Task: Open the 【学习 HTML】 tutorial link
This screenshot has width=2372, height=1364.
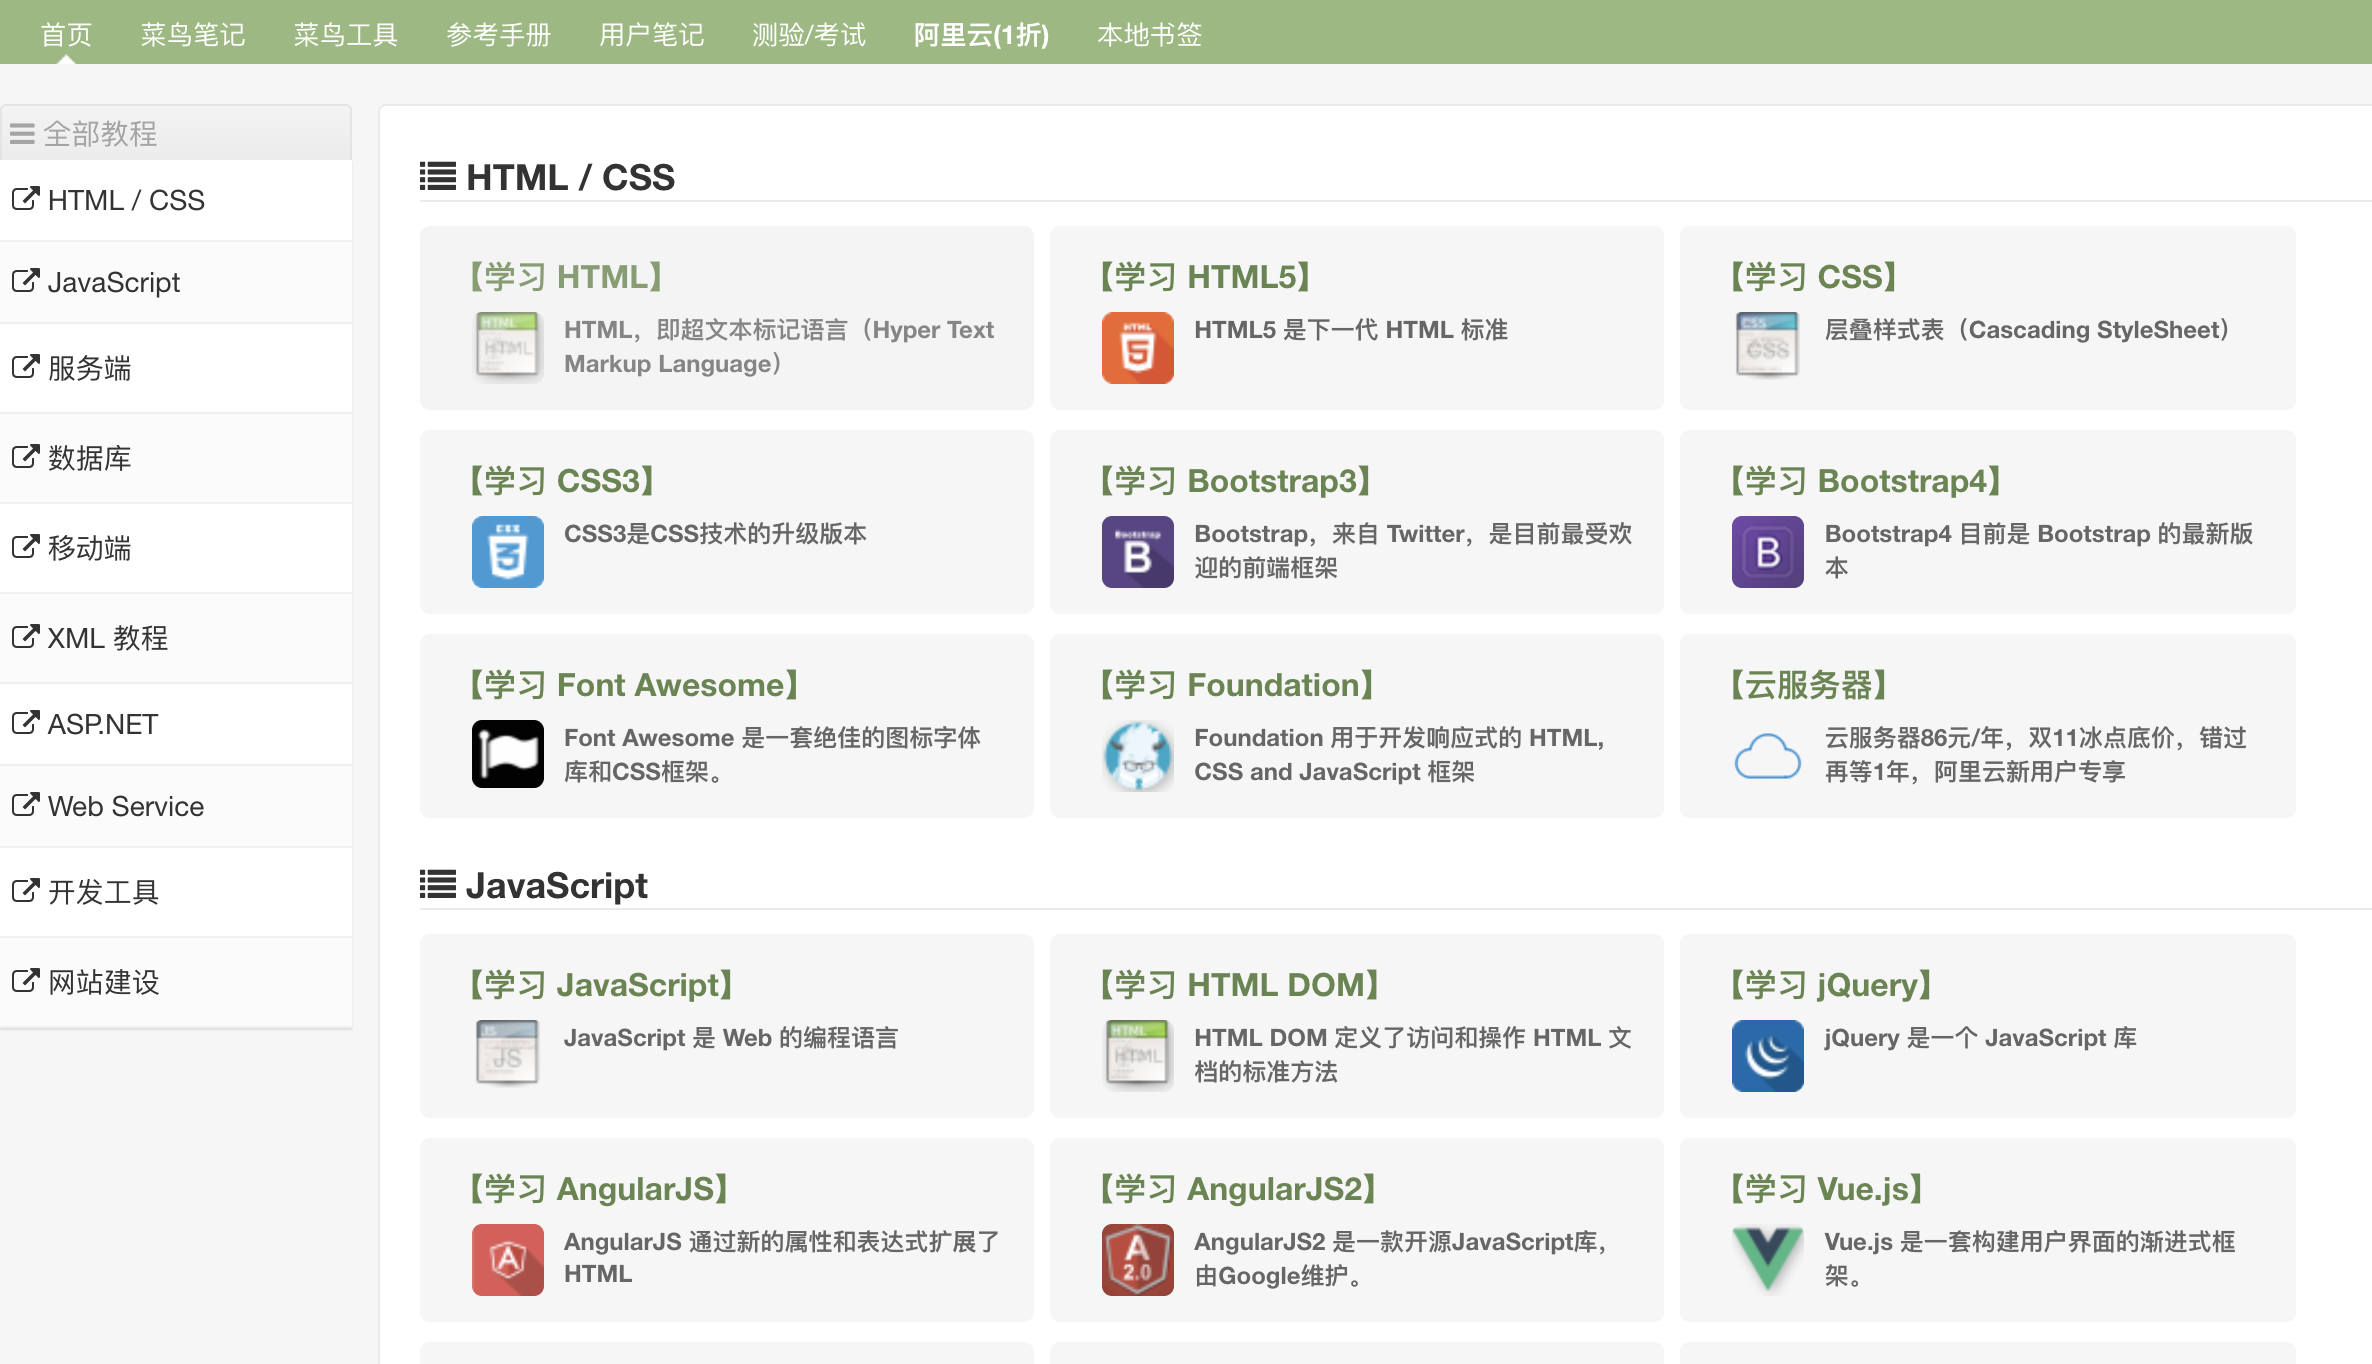Action: [x=566, y=277]
